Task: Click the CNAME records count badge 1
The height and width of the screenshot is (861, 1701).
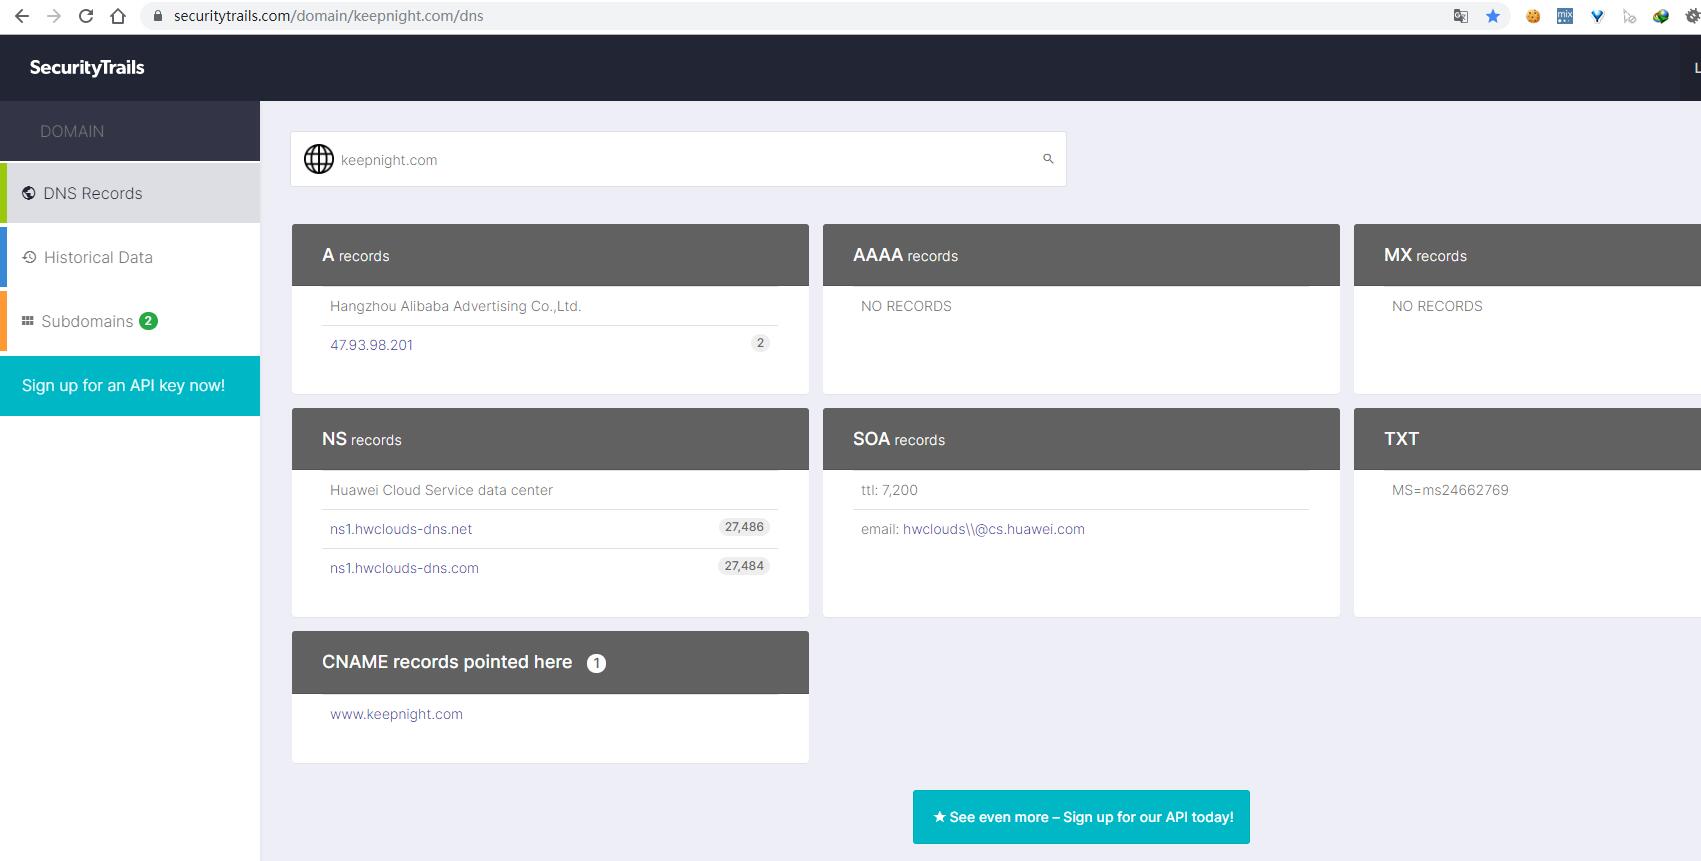Action: (x=596, y=663)
